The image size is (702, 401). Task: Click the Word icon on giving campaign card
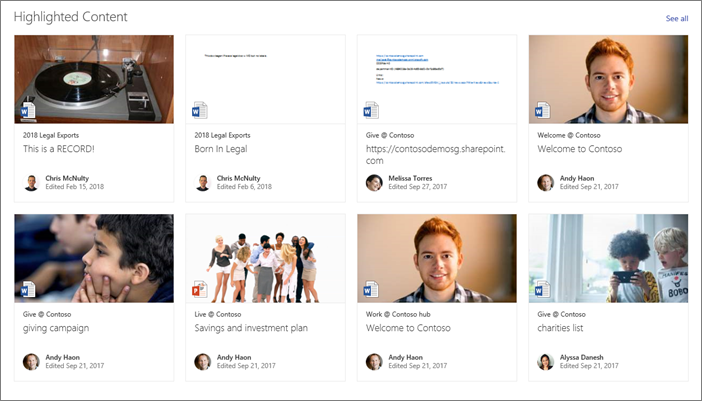(x=28, y=290)
